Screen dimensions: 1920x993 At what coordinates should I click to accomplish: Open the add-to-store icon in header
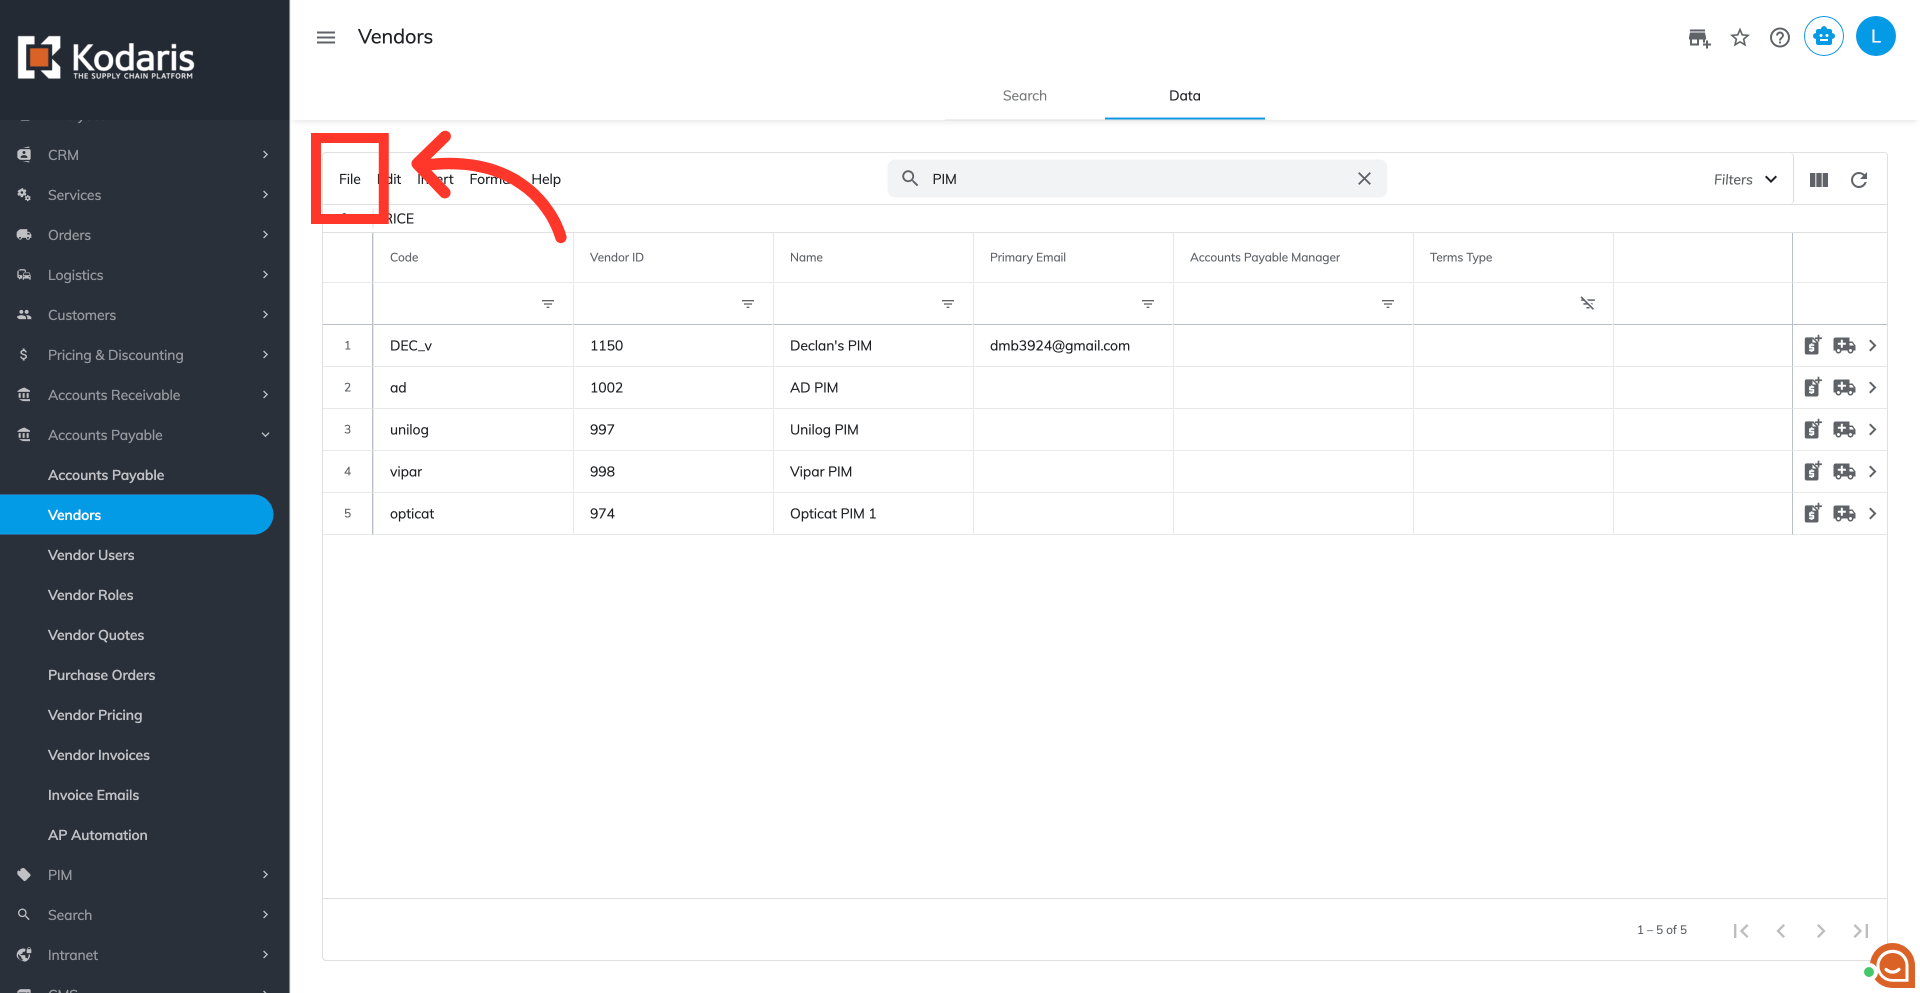[x=1699, y=38]
